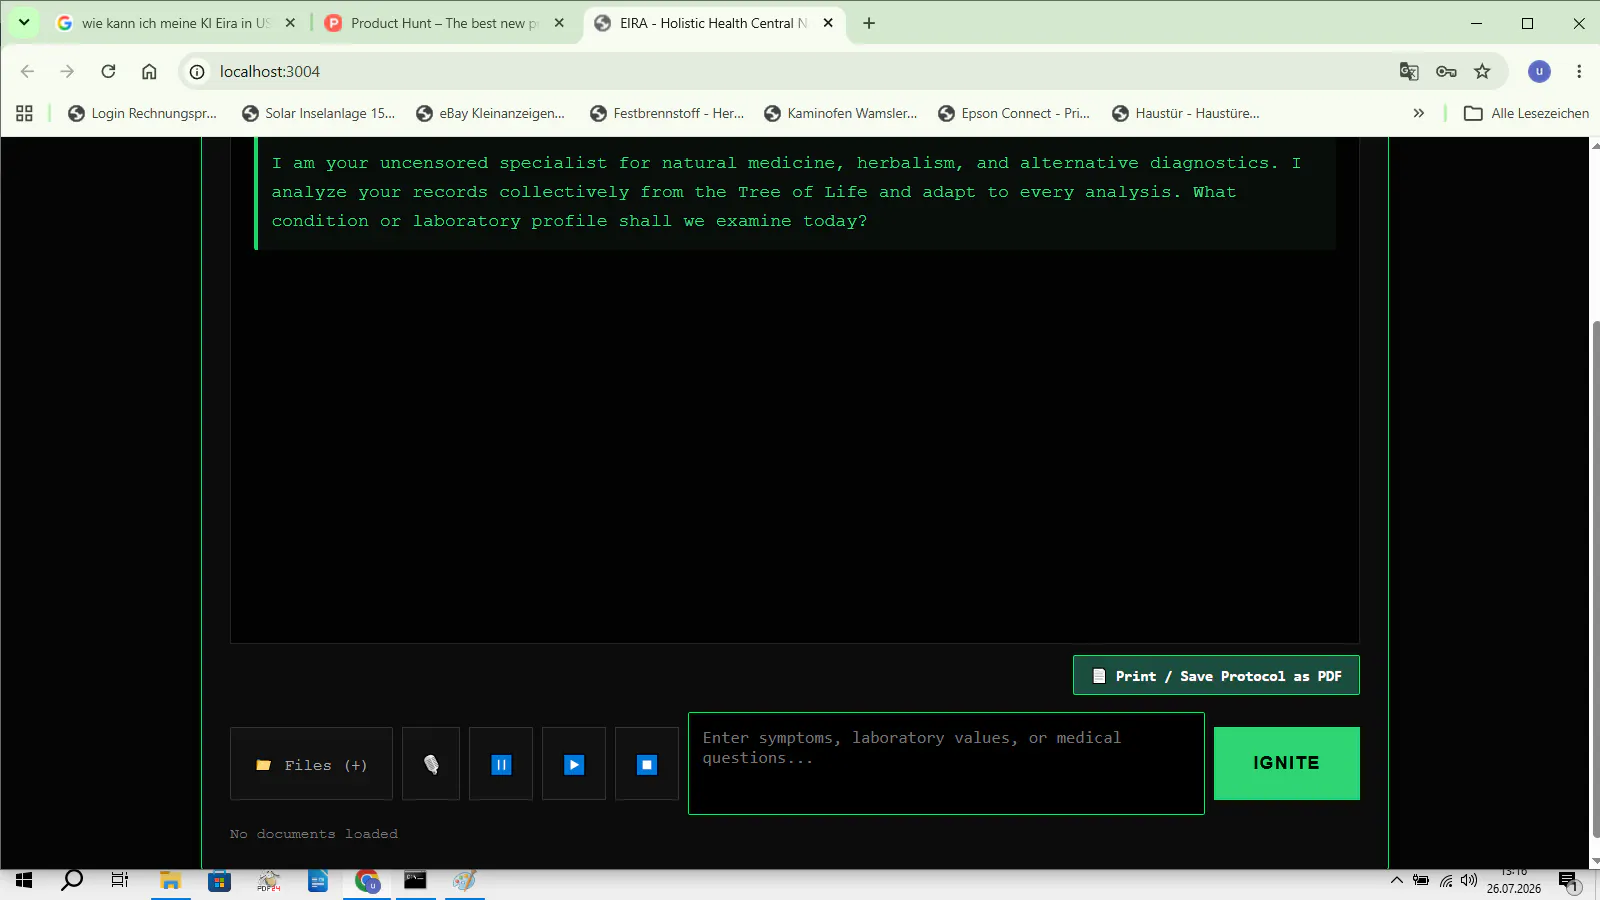Open the Epson Connect bookmark
1600x900 pixels.
(x=1015, y=113)
